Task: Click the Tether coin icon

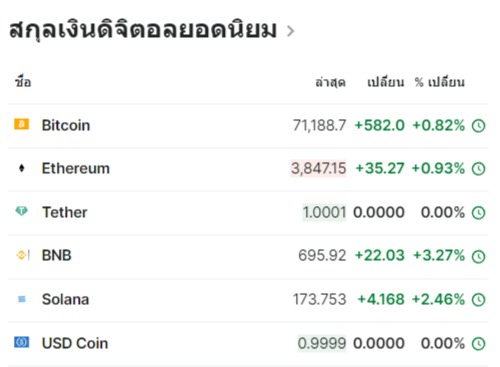Action: [x=22, y=211]
